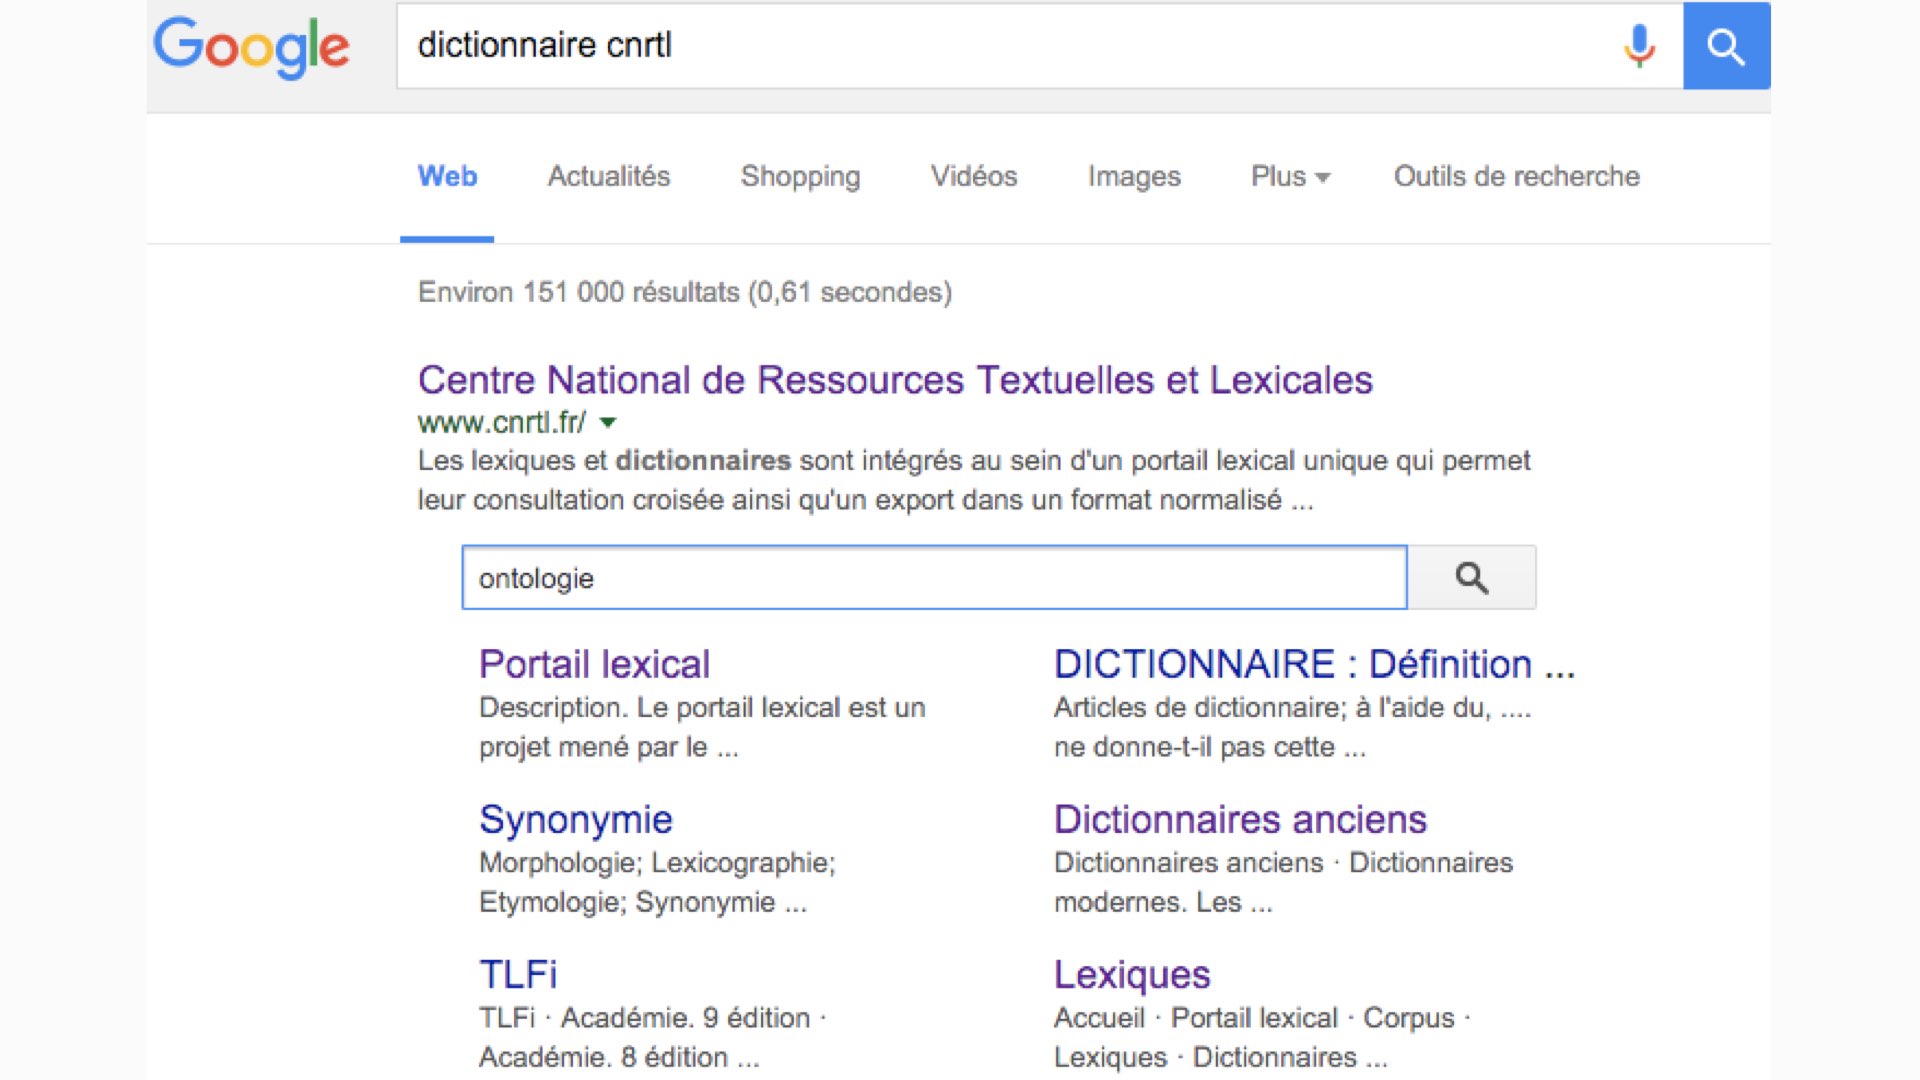This screenshot has width=1920, height=1080.
Task: Activate voice search microphone icon
Action: [1639, 46]
